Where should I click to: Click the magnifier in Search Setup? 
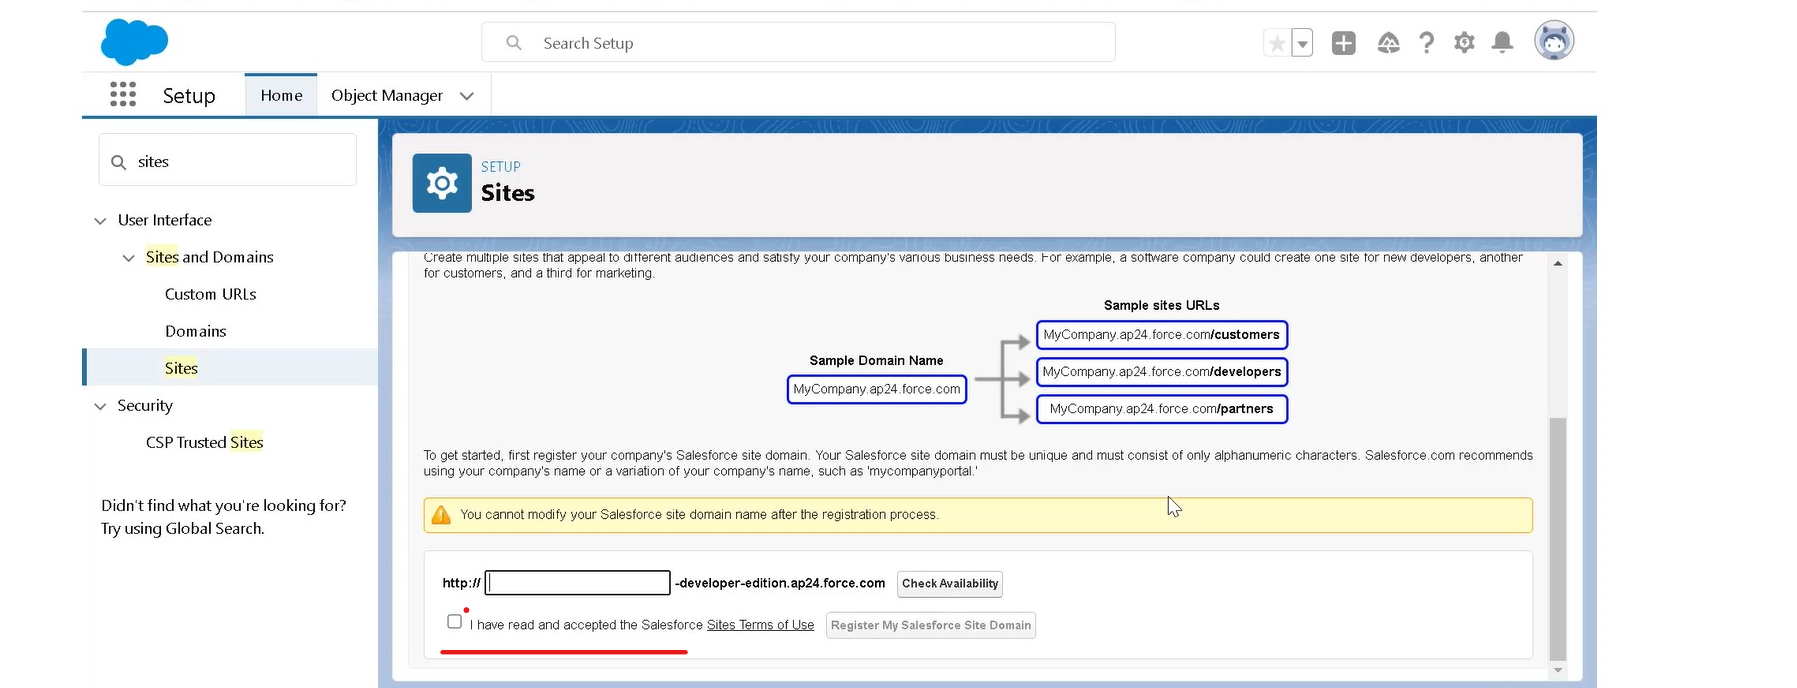pyautogui.click(x=514, y=43)
